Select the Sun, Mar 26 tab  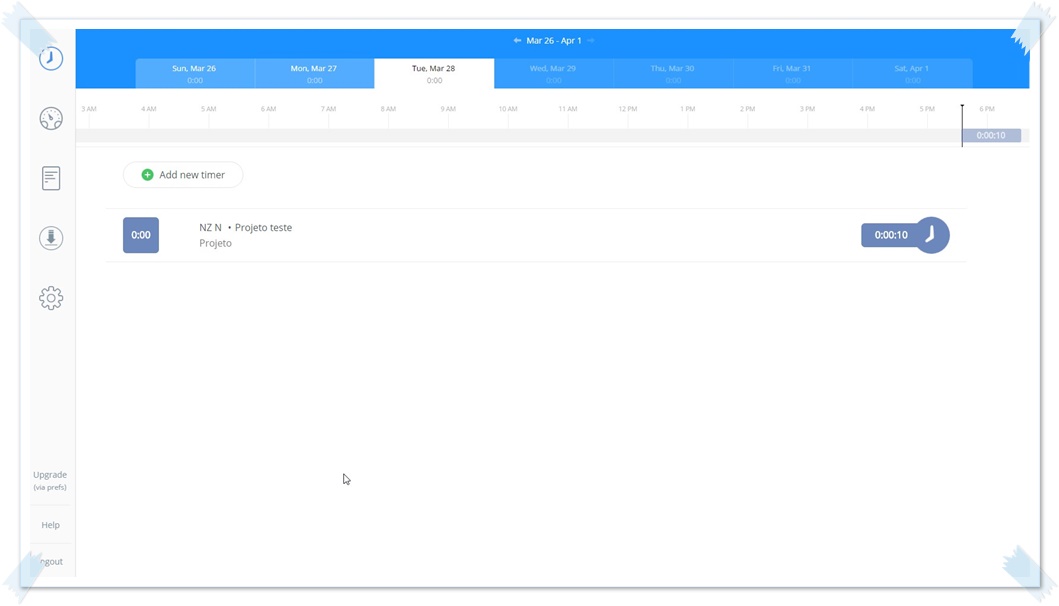pos(195,74)
